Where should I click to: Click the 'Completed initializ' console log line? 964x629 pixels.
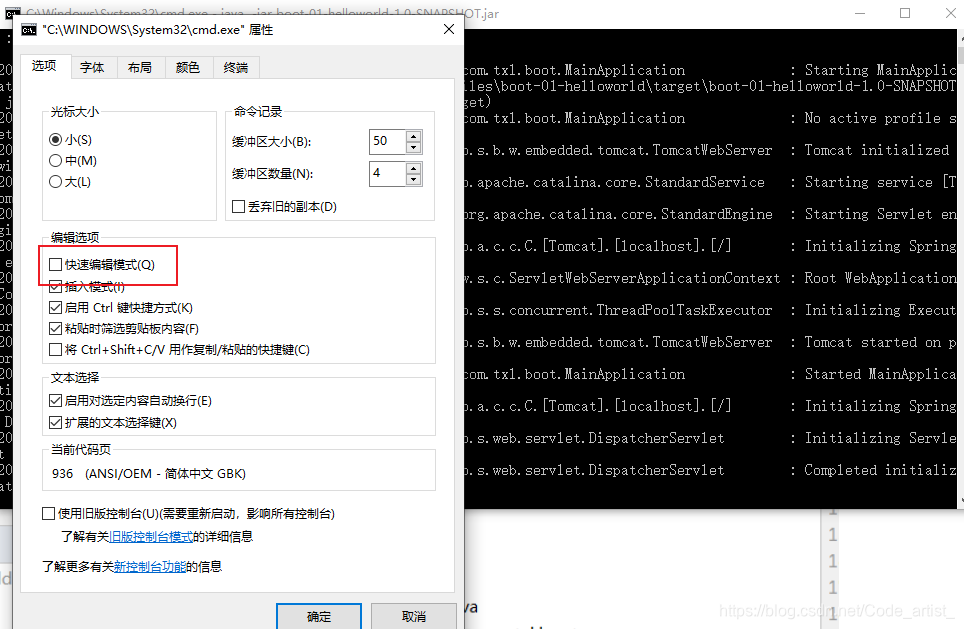pyautogui.click(x=880, y=470)
